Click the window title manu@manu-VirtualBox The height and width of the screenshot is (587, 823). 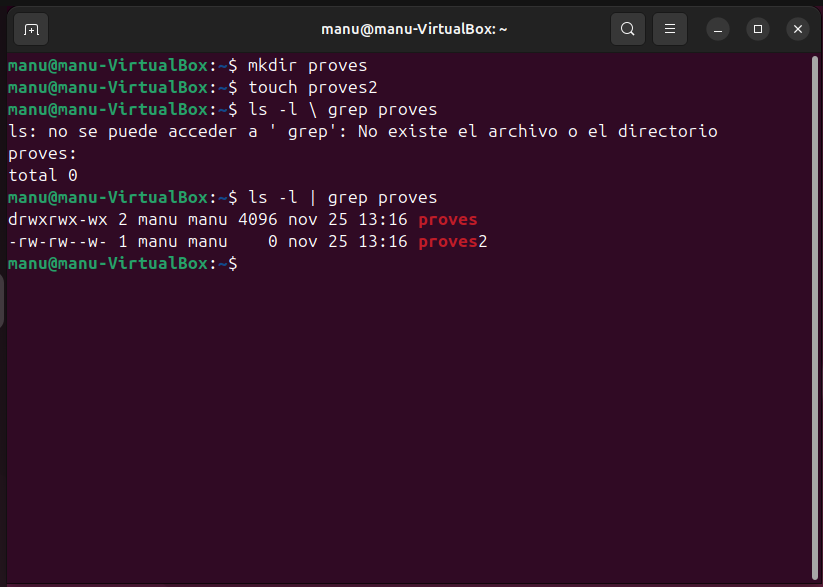pos(414,29)
